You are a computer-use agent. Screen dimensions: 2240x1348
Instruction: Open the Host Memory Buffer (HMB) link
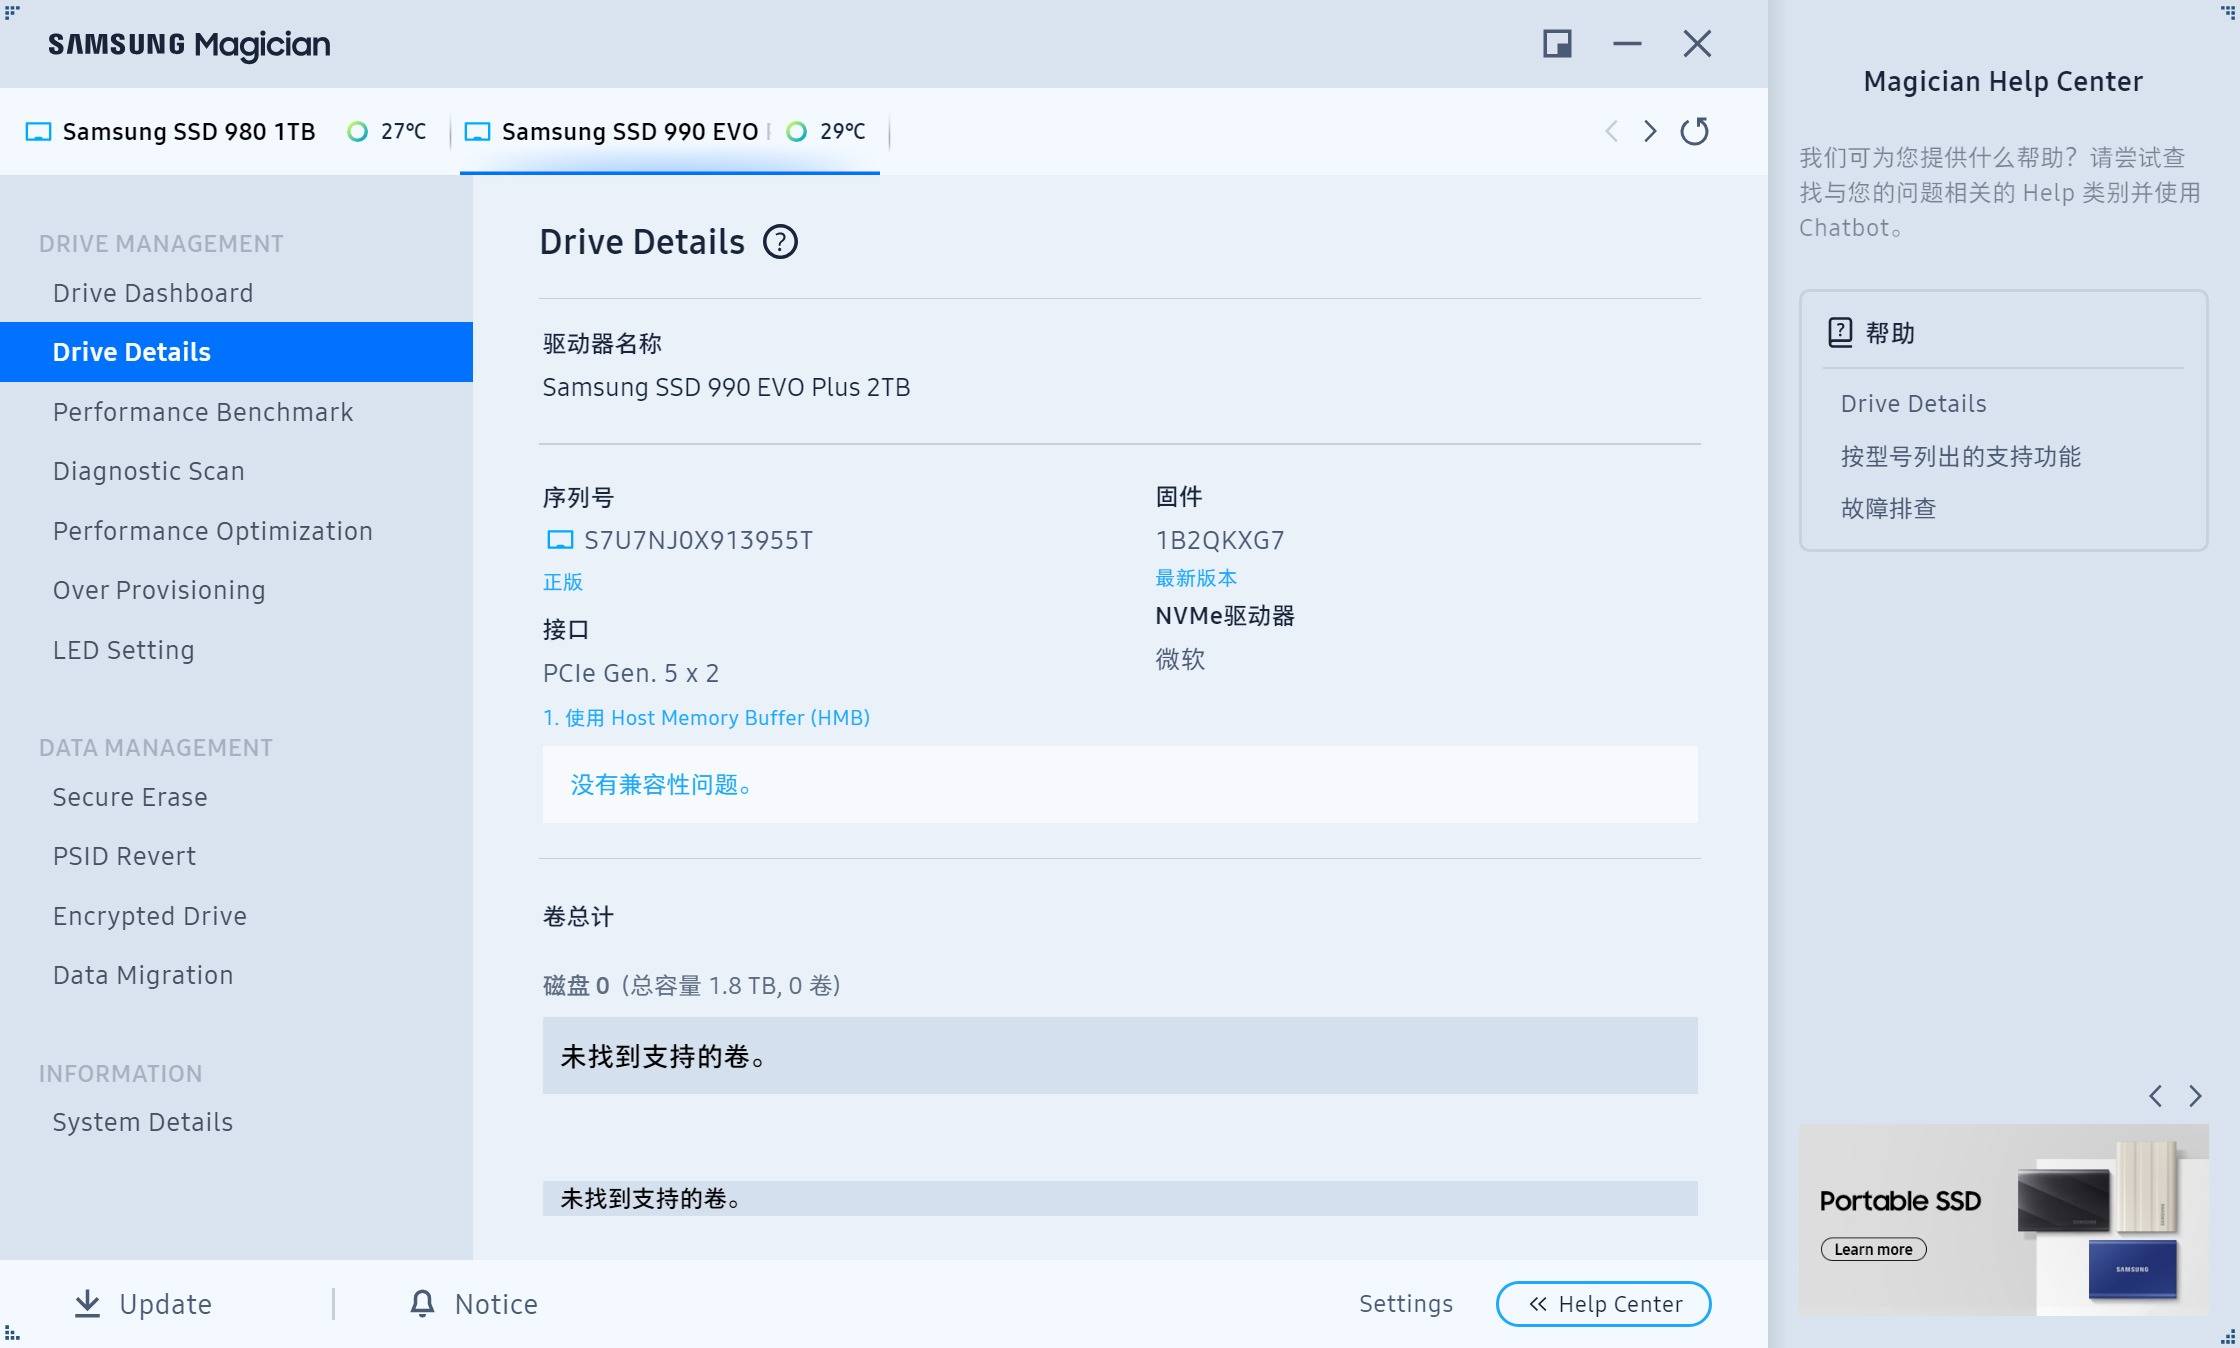(x=706, y=718)
